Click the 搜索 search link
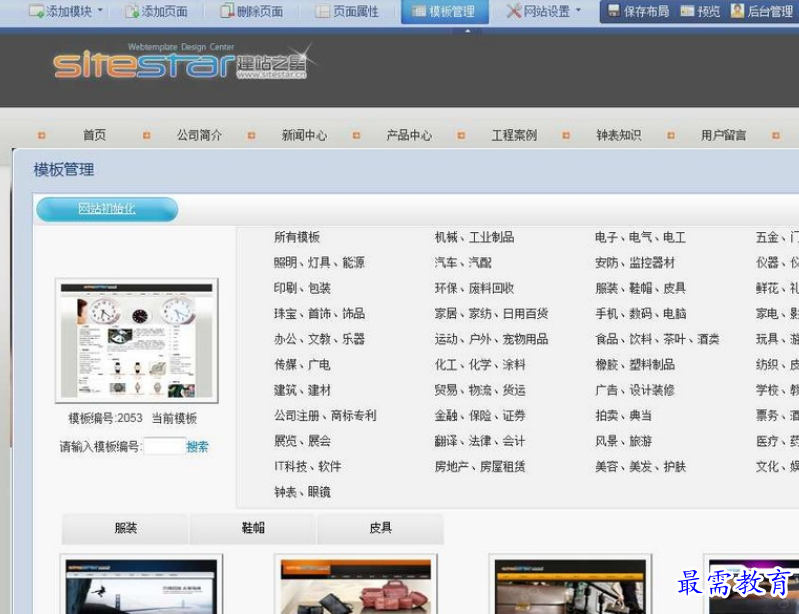 [x=198, y=447]
